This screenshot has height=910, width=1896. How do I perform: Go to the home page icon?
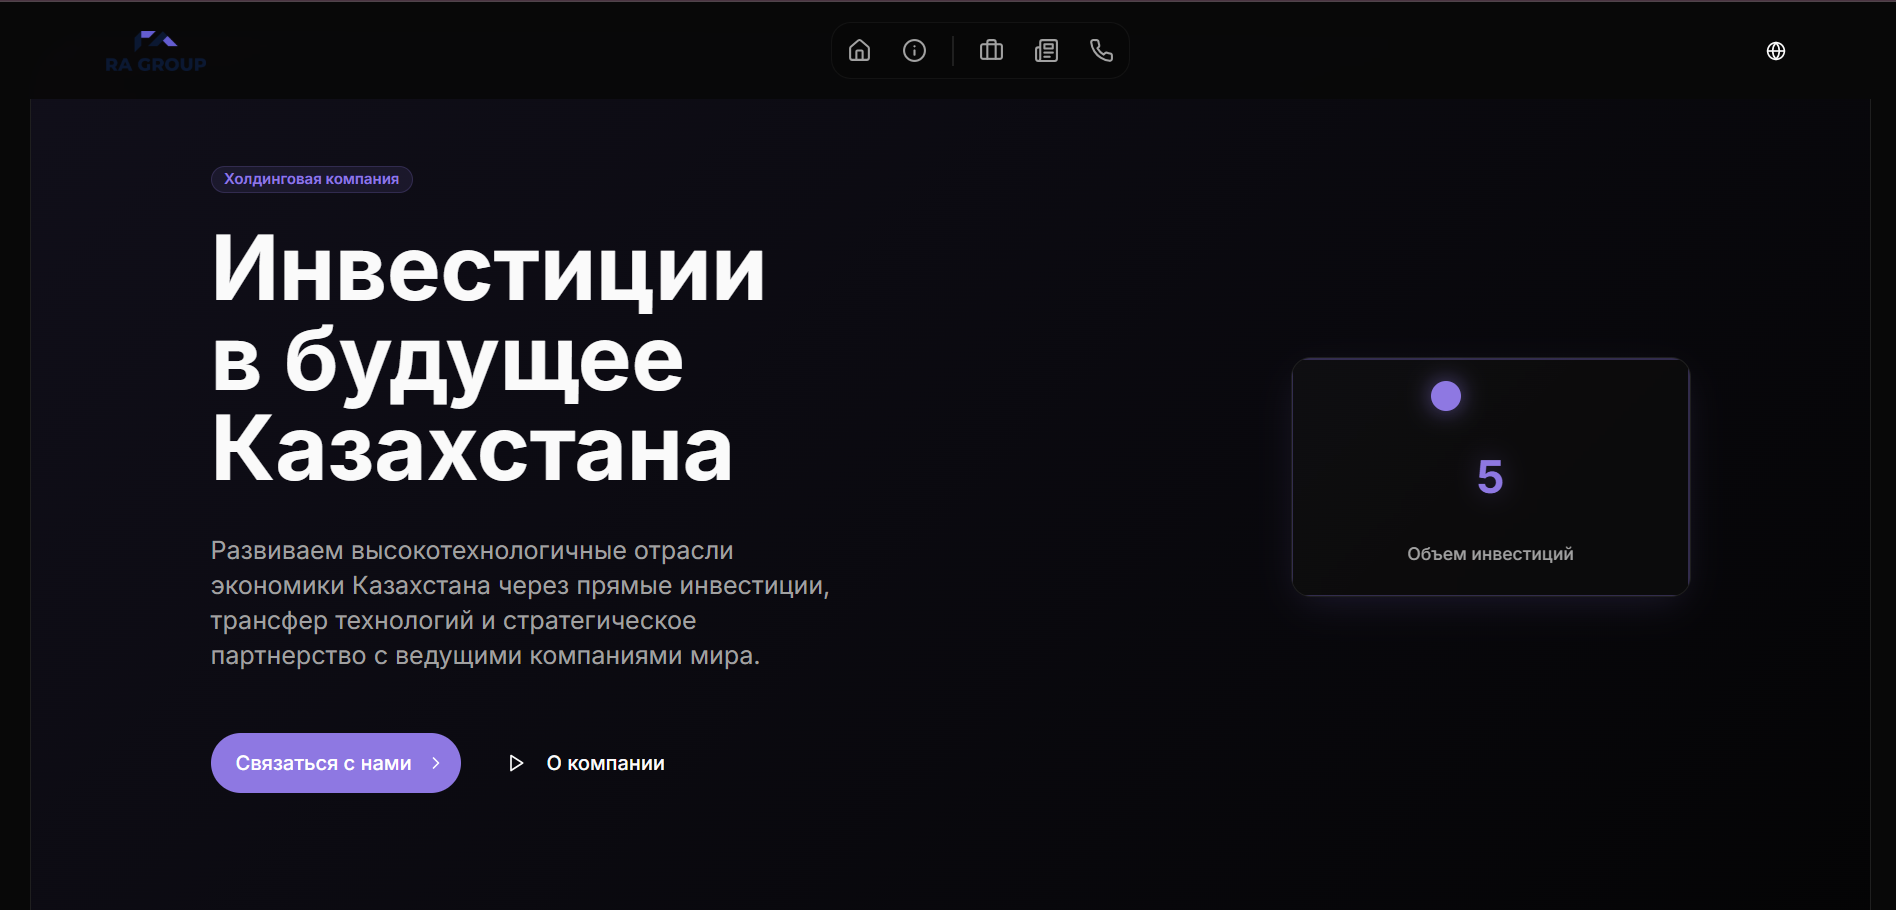pos(859,51)
